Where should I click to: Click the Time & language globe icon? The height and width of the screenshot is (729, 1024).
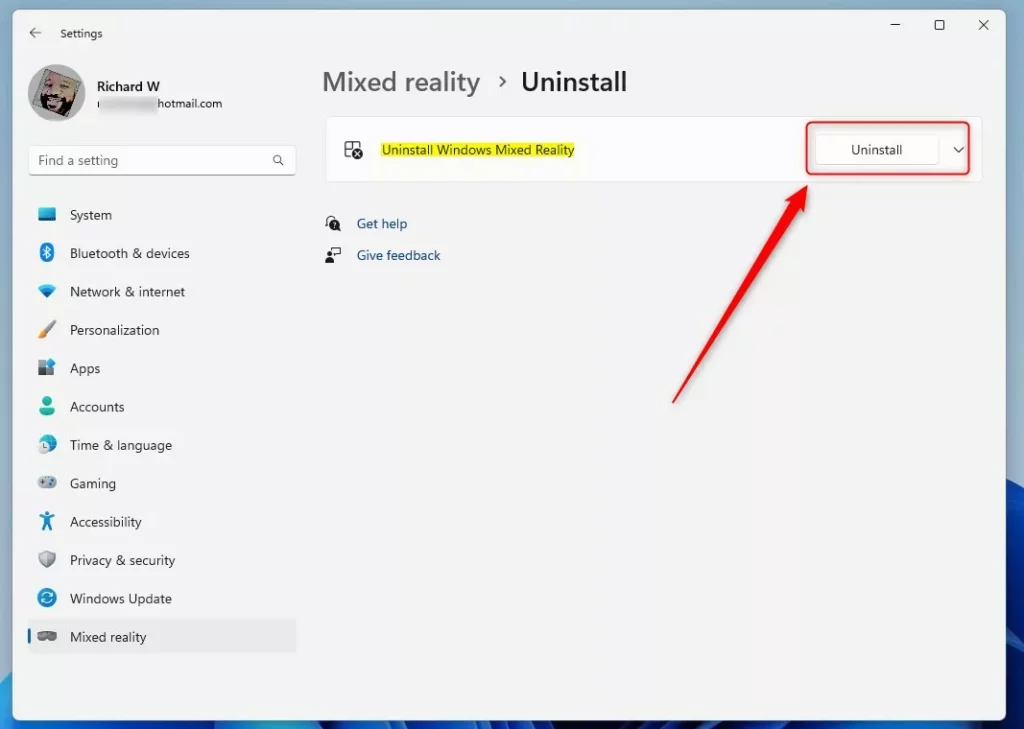(x=47, y=445)
